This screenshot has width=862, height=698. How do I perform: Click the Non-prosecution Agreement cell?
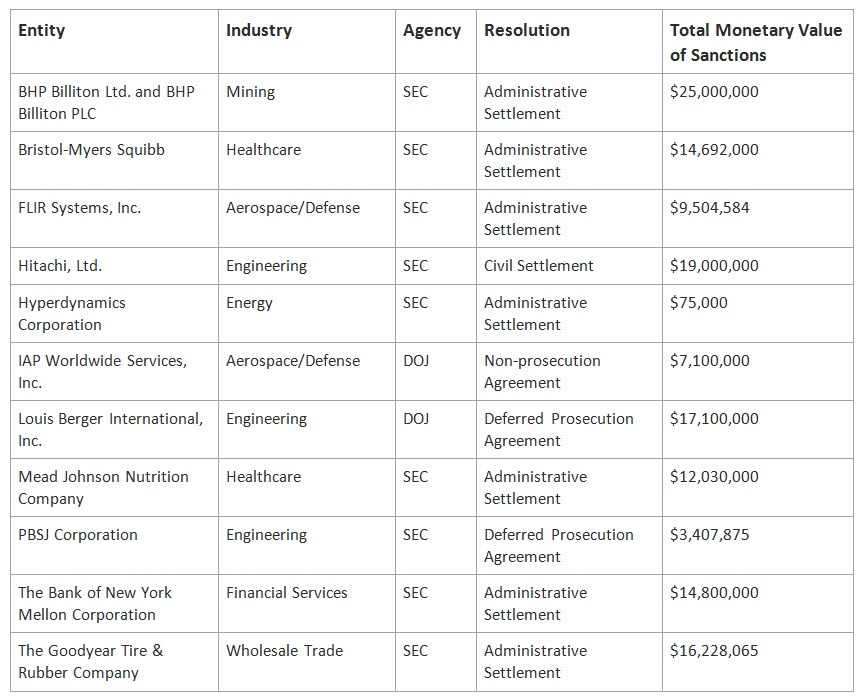pos(542,371)
